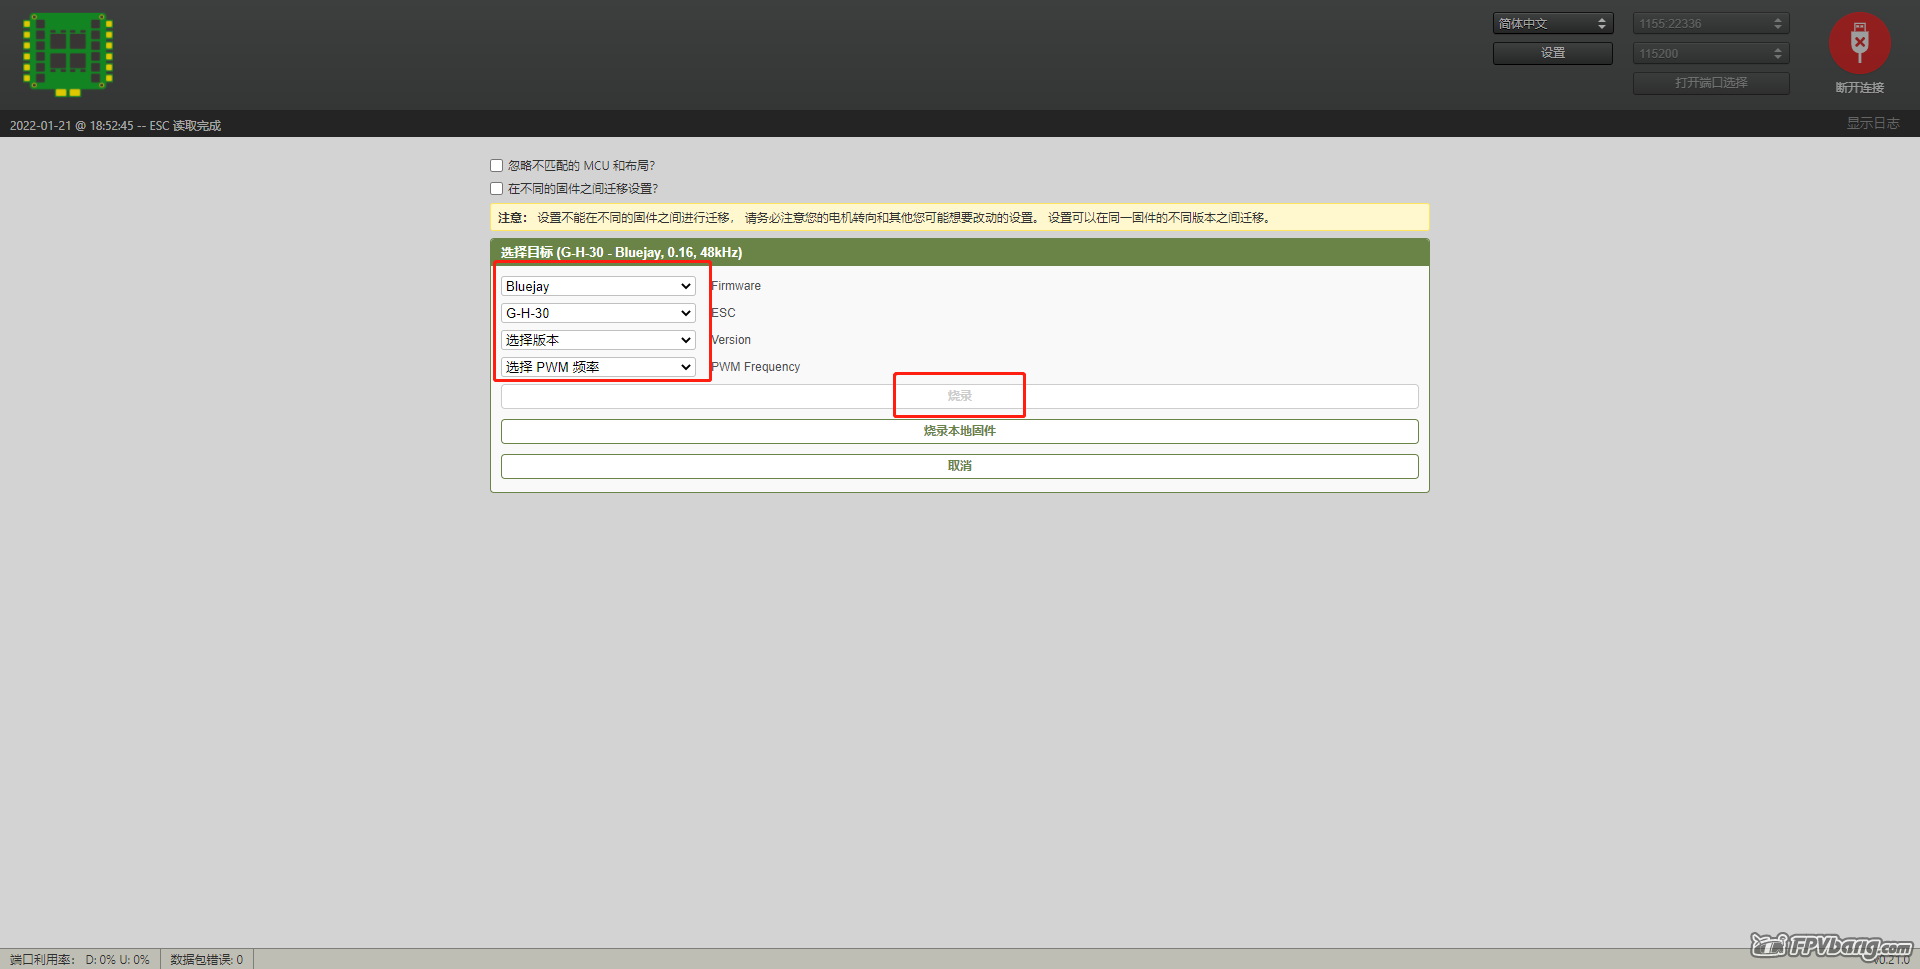Click the 端口利用率 status bar entry
The image size is (1920, 969).
(80, 960)
